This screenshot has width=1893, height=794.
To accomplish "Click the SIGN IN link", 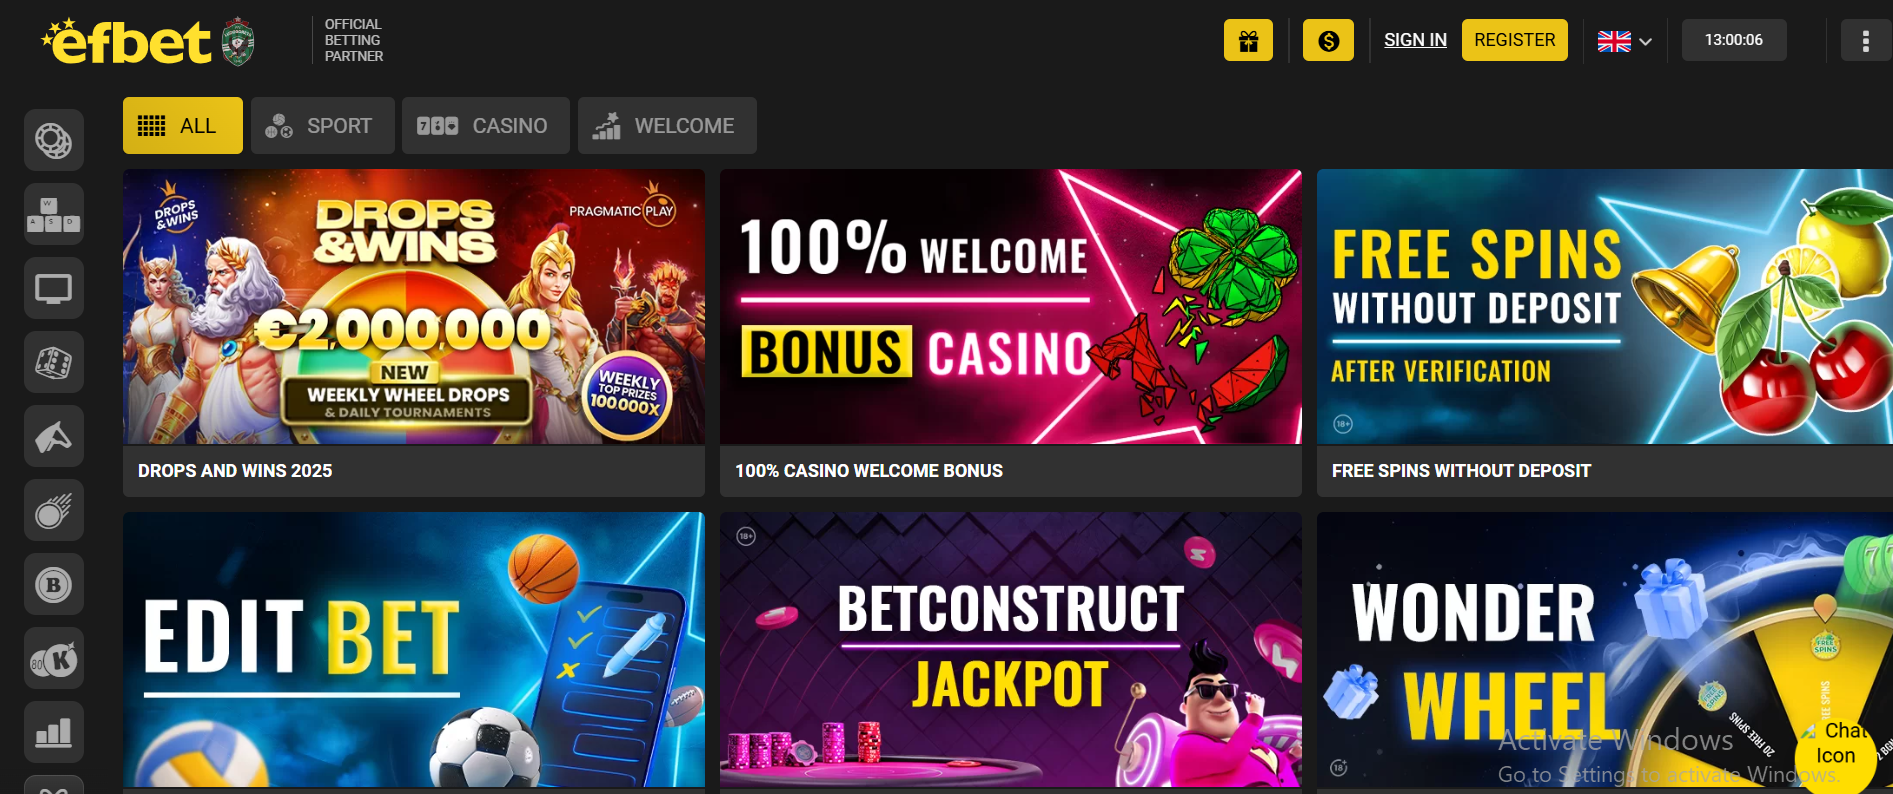I will 1415,40.
